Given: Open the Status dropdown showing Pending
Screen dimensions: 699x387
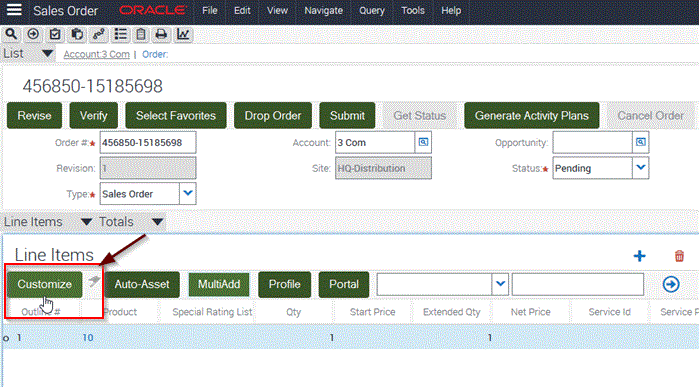Looking at the screenshot, I should pos(641,168).
